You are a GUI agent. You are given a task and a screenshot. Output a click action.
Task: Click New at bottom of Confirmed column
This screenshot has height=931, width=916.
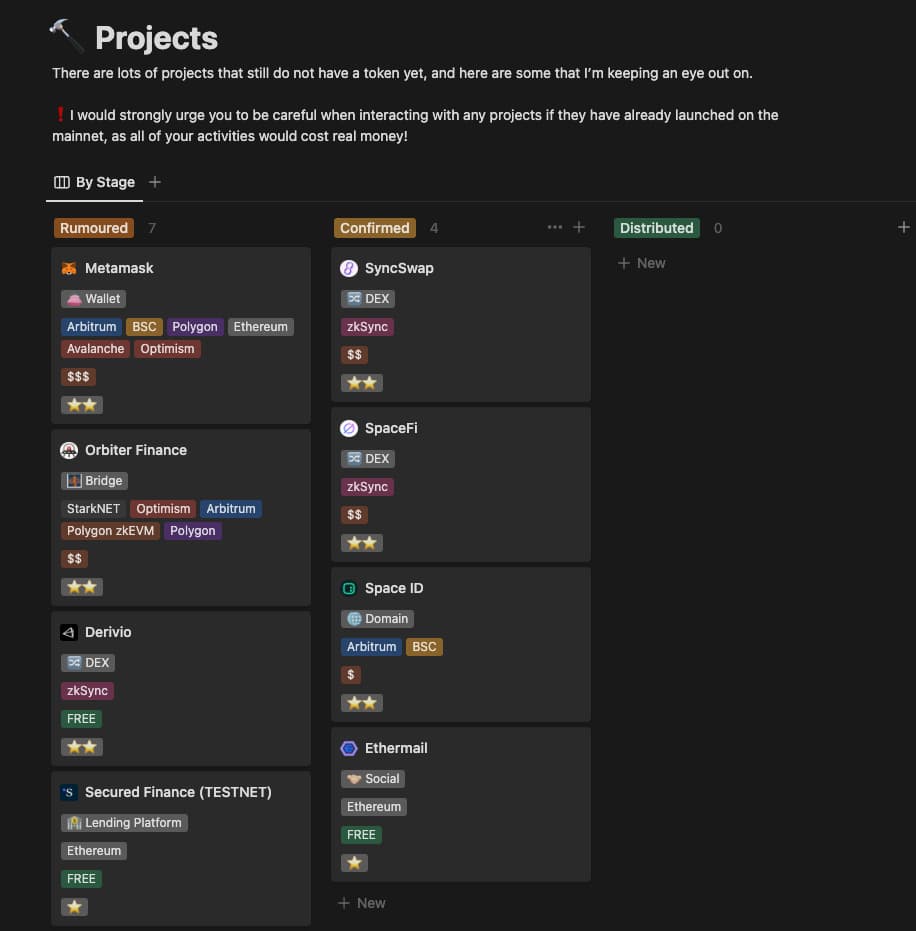(x=362, y=903)
